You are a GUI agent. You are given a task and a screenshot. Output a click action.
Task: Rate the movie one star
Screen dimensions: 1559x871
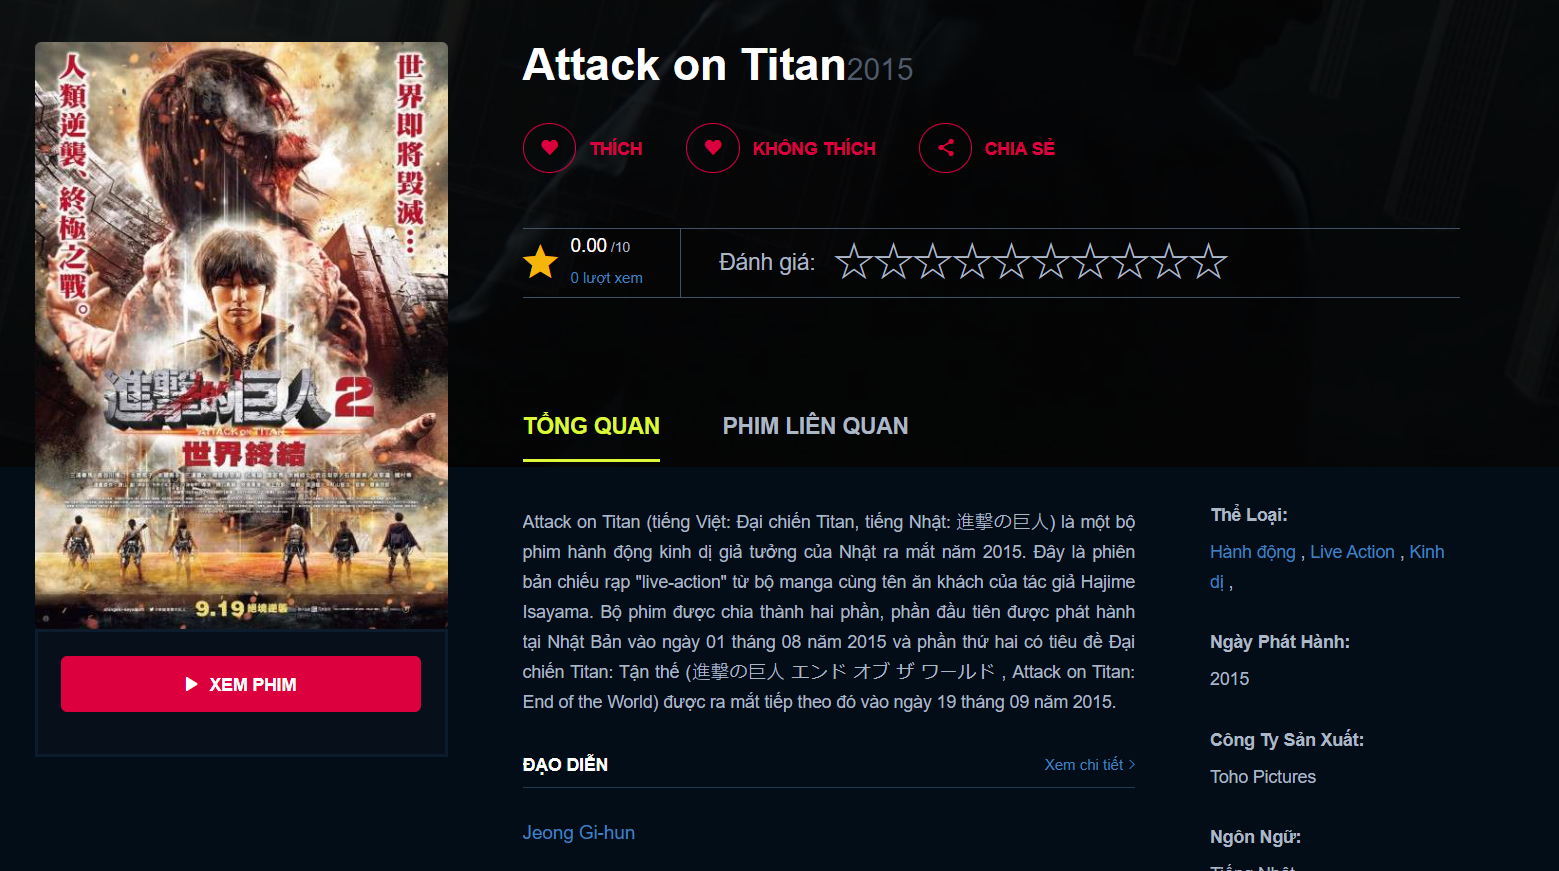pyautogui.click(x=853, y=262)
